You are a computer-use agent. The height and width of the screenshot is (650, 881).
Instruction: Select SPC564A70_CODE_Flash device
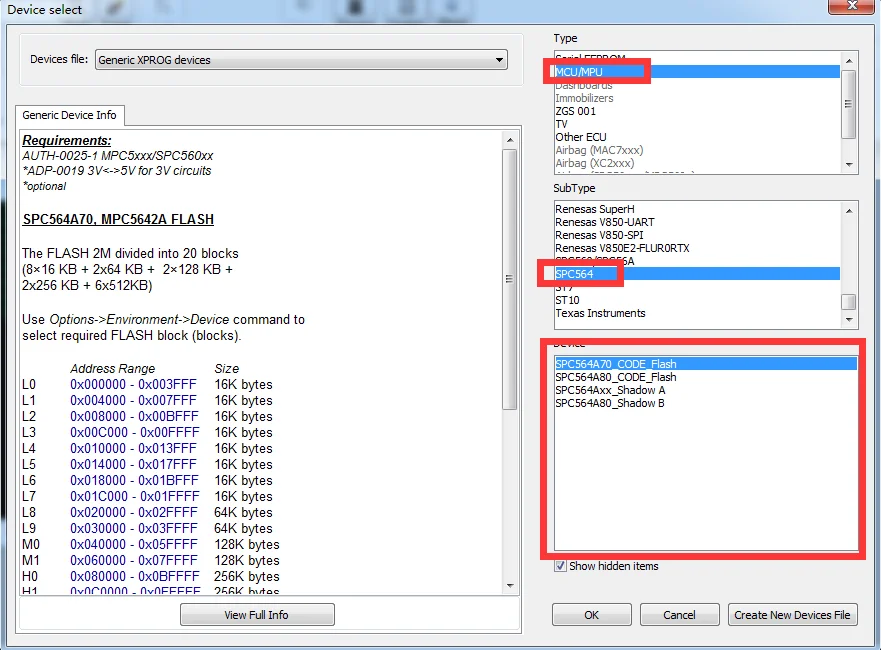coord(706,364)
